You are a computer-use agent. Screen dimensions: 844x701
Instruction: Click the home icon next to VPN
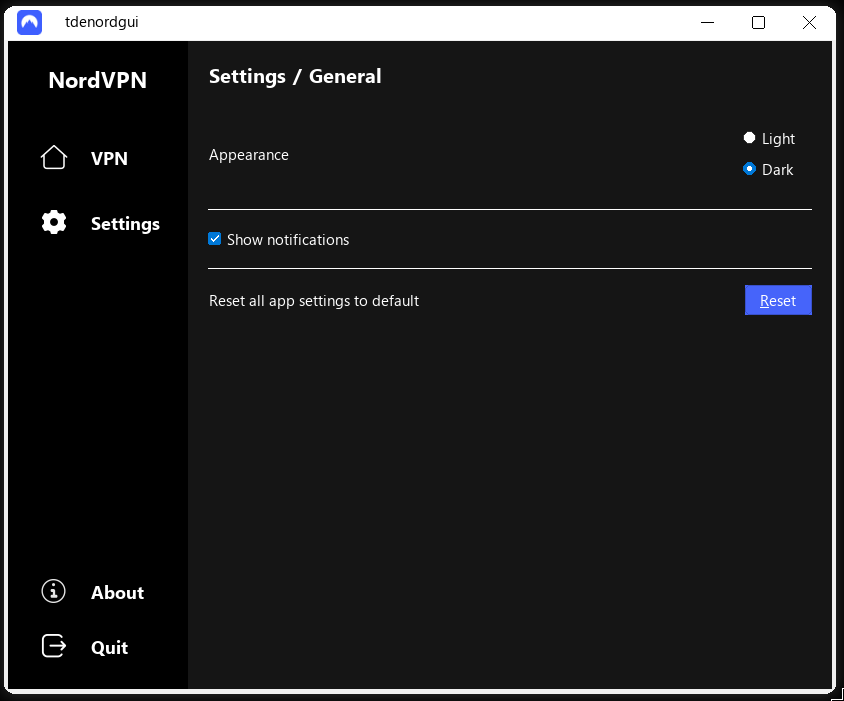[54, 158]
